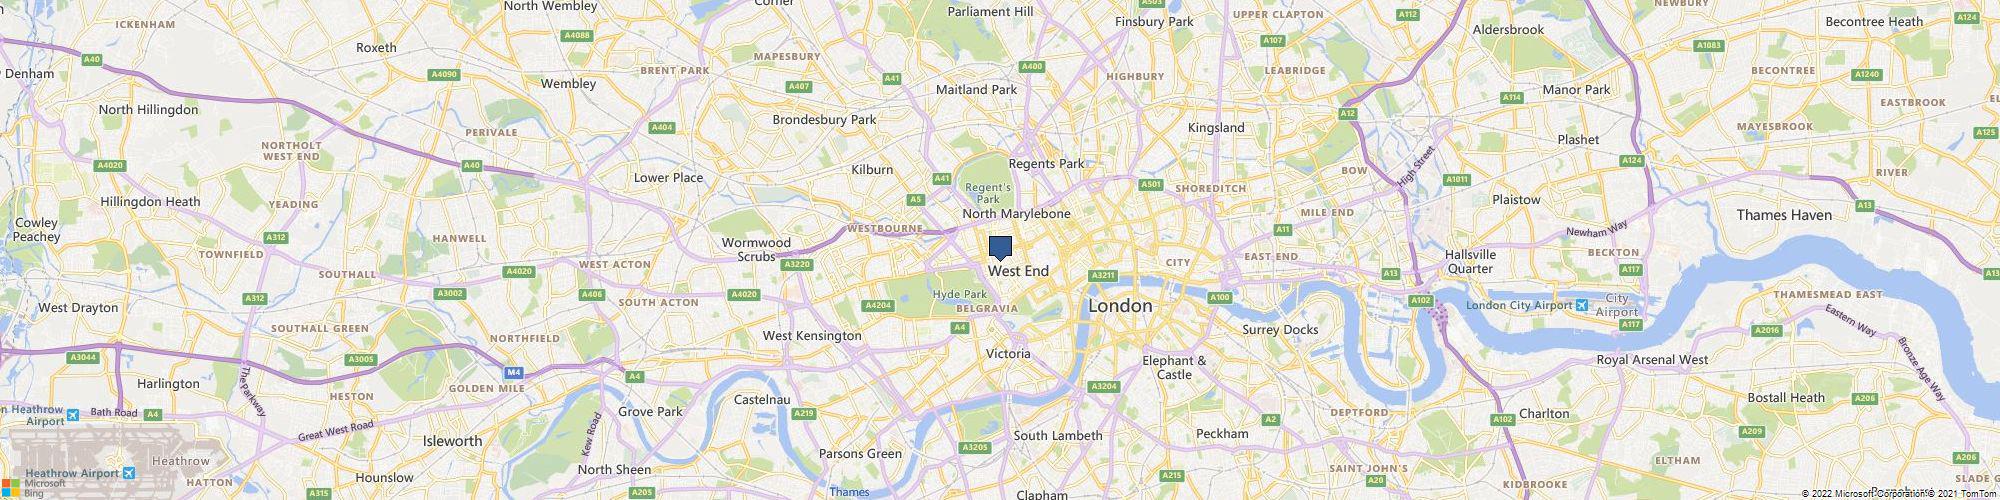
Task: Click the Wembley place label
Action: pos(568,84)
